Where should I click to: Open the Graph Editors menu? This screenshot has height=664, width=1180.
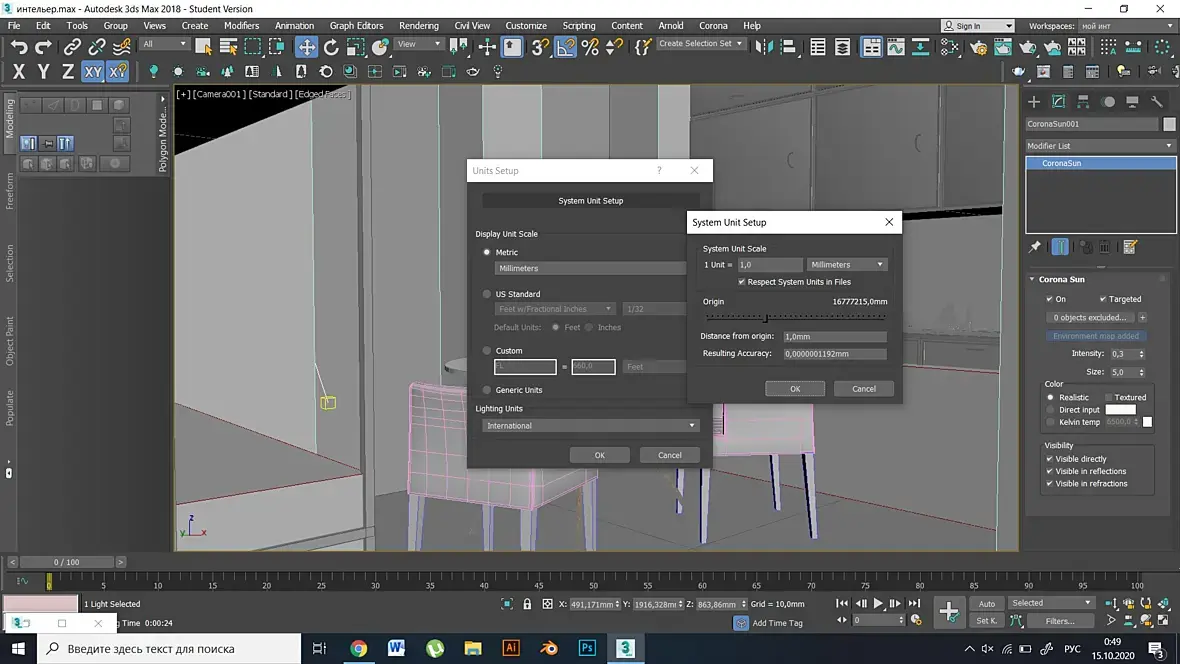[x=356, y=26]
